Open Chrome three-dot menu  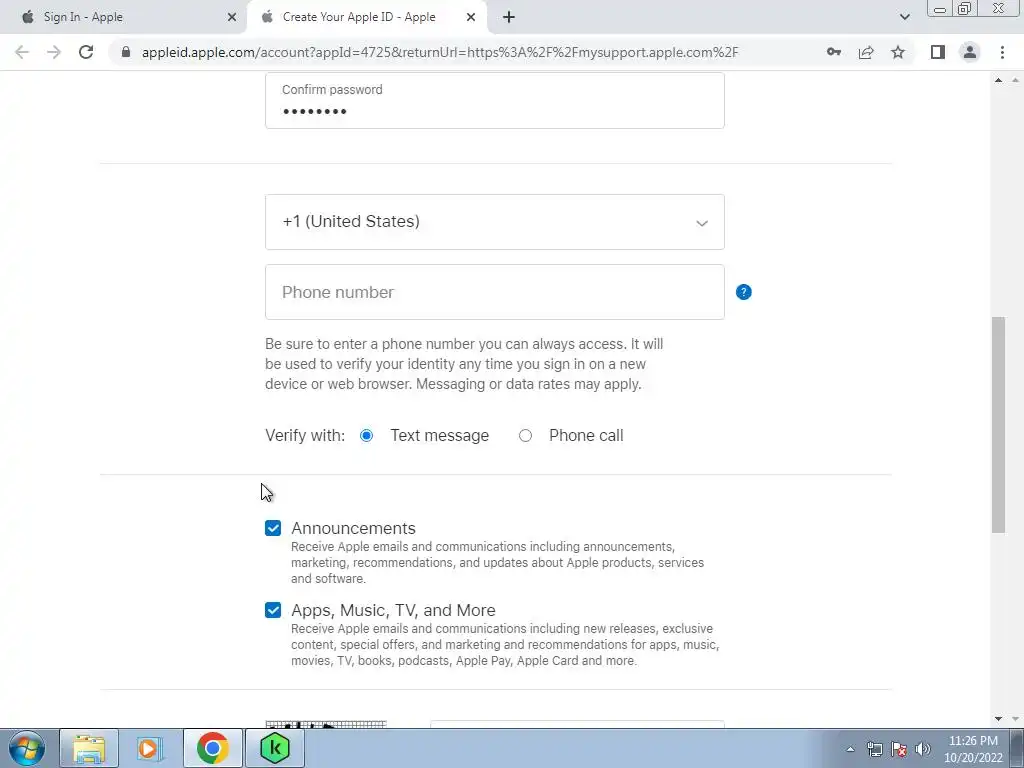tap(1002, 52)
